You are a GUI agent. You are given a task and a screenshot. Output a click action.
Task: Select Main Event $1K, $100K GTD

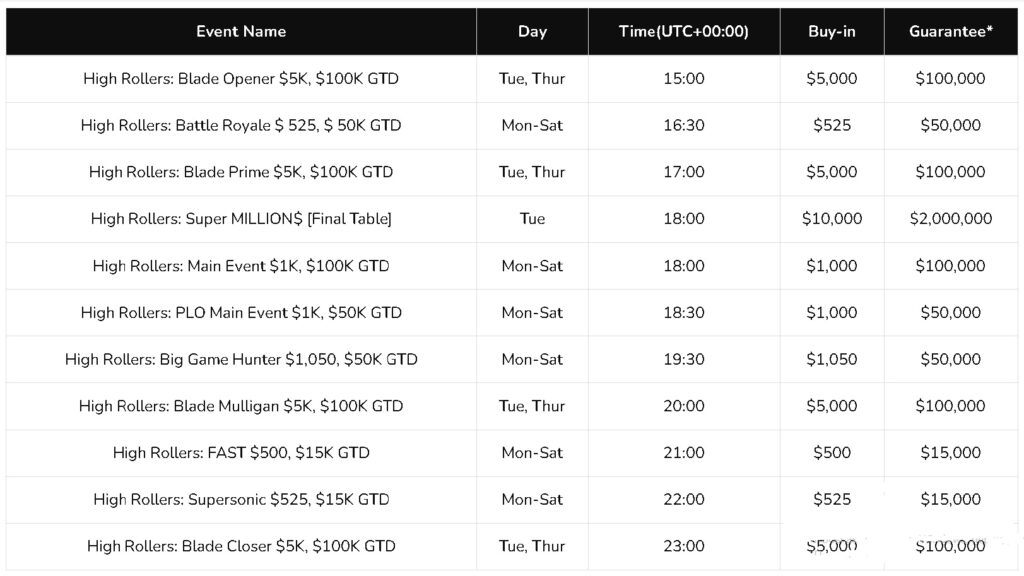(241, 265)
